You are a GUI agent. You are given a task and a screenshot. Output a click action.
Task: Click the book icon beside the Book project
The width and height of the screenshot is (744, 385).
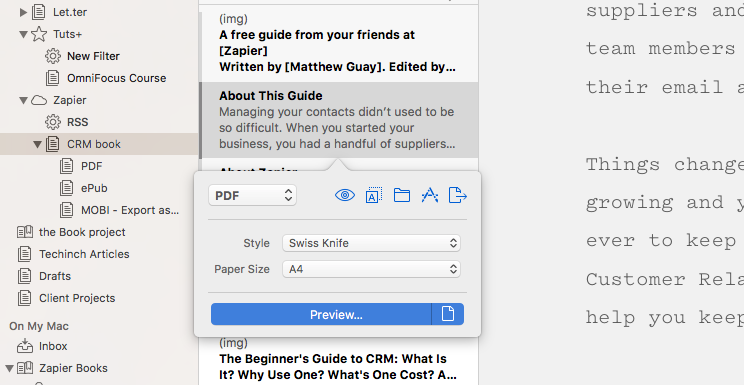tap(25, 232)
